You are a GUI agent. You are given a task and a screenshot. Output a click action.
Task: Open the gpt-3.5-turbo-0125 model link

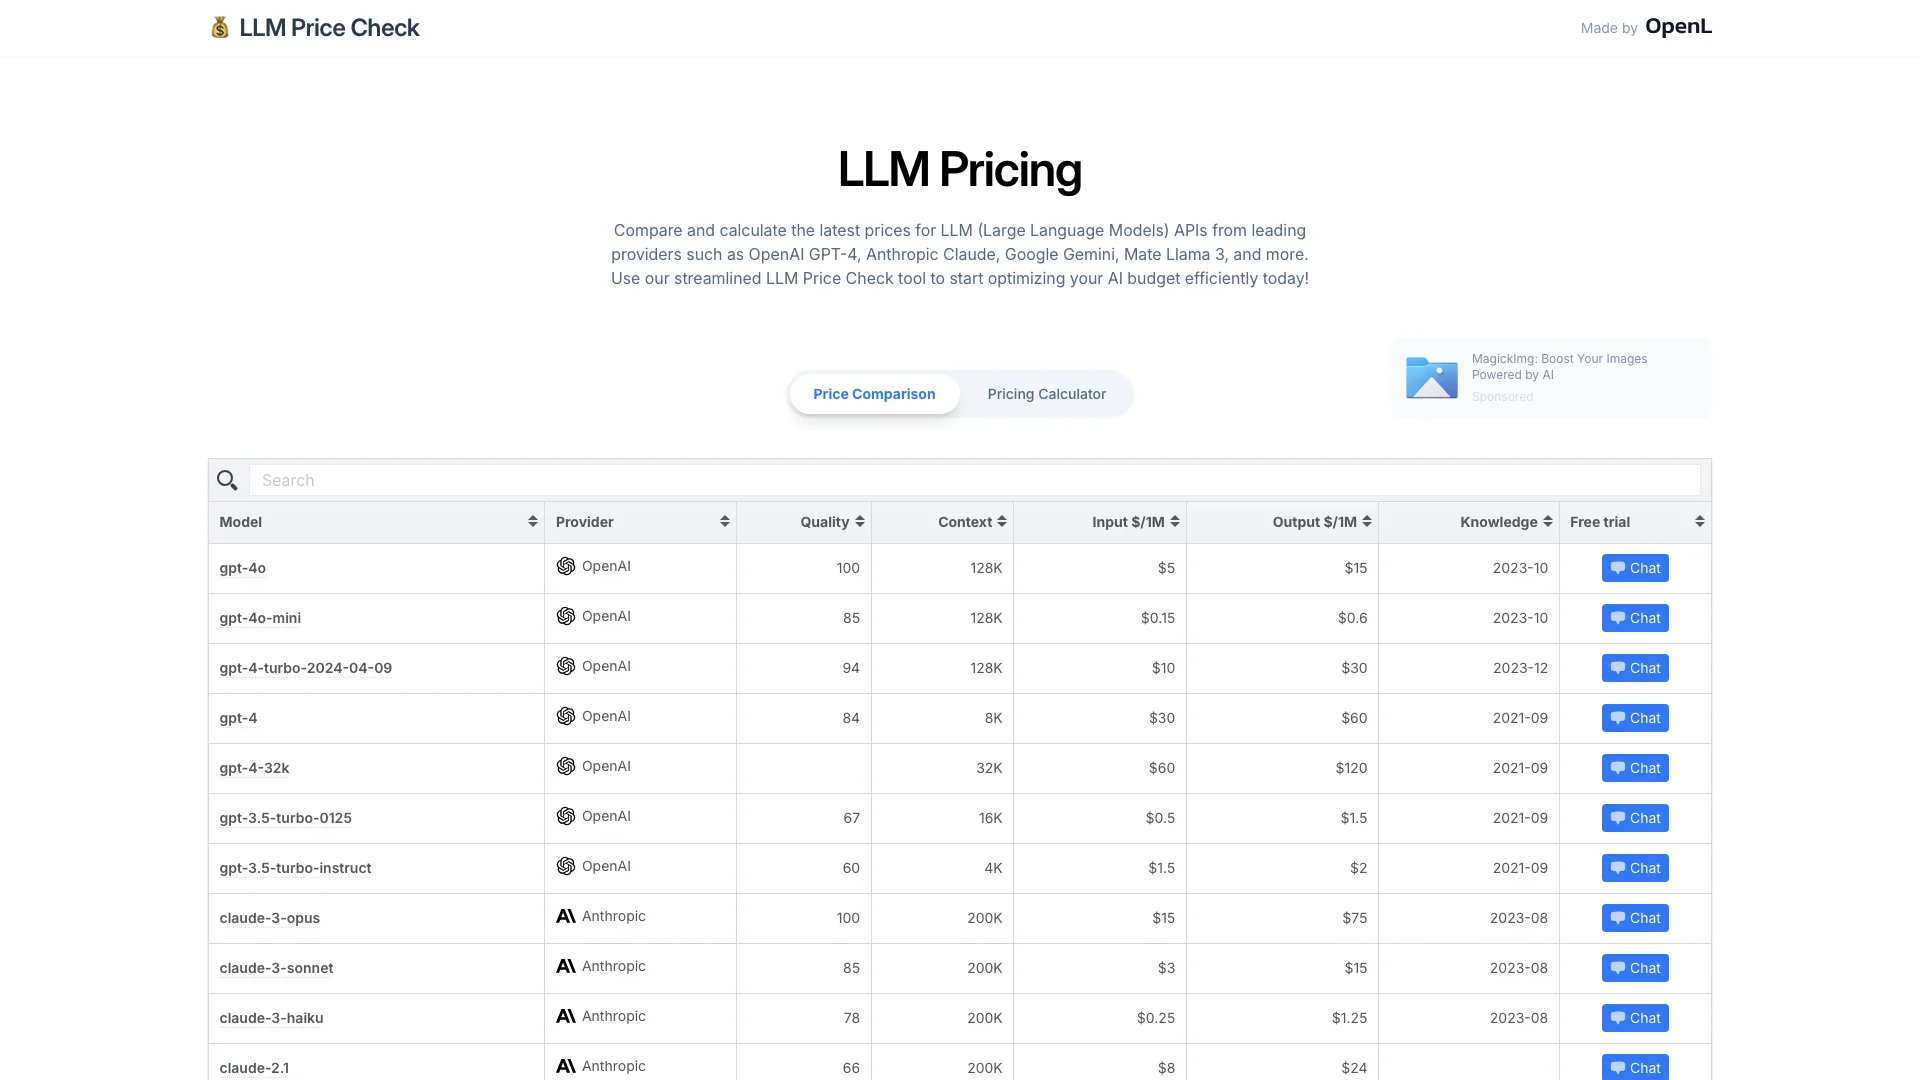pyautogui.click(x=285, y=818)
